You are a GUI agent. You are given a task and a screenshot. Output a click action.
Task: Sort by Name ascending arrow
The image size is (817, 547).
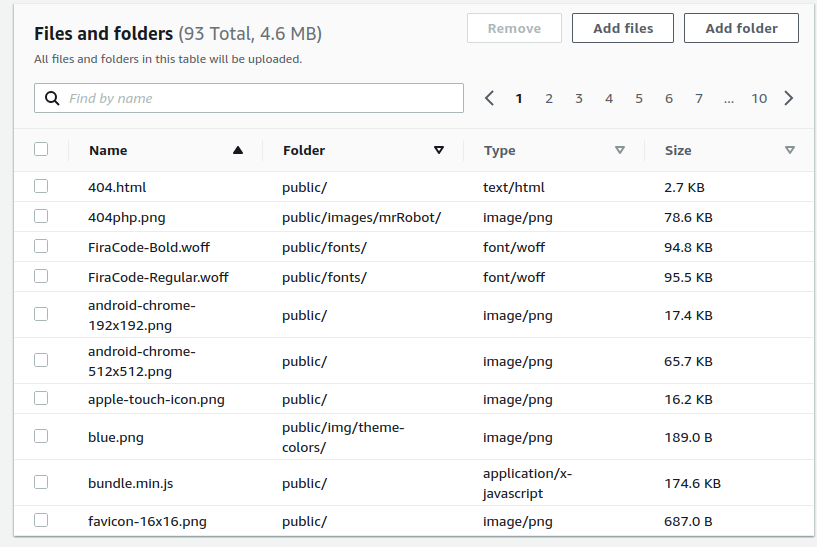(238, 150)
